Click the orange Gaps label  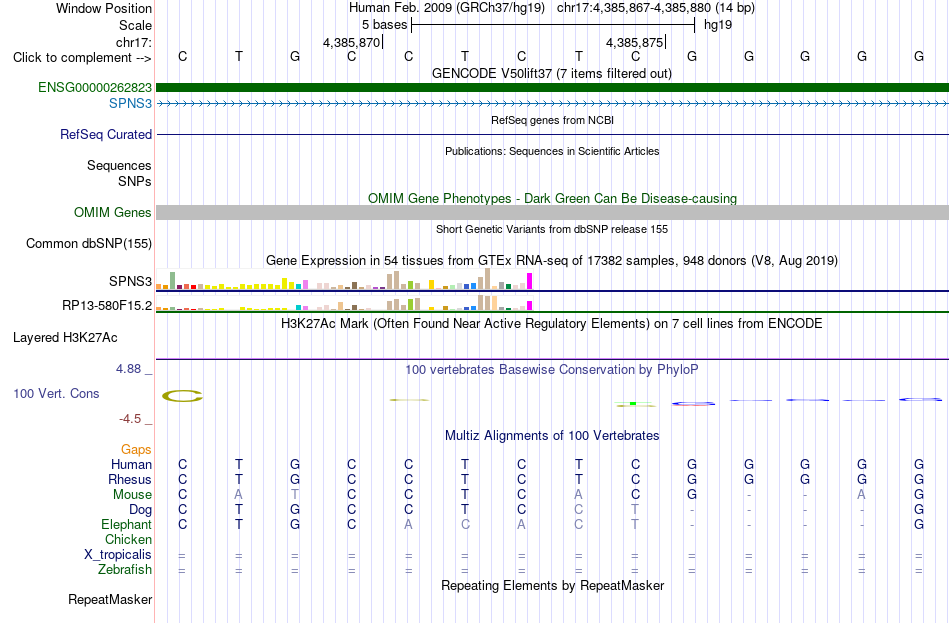(136, 450)
